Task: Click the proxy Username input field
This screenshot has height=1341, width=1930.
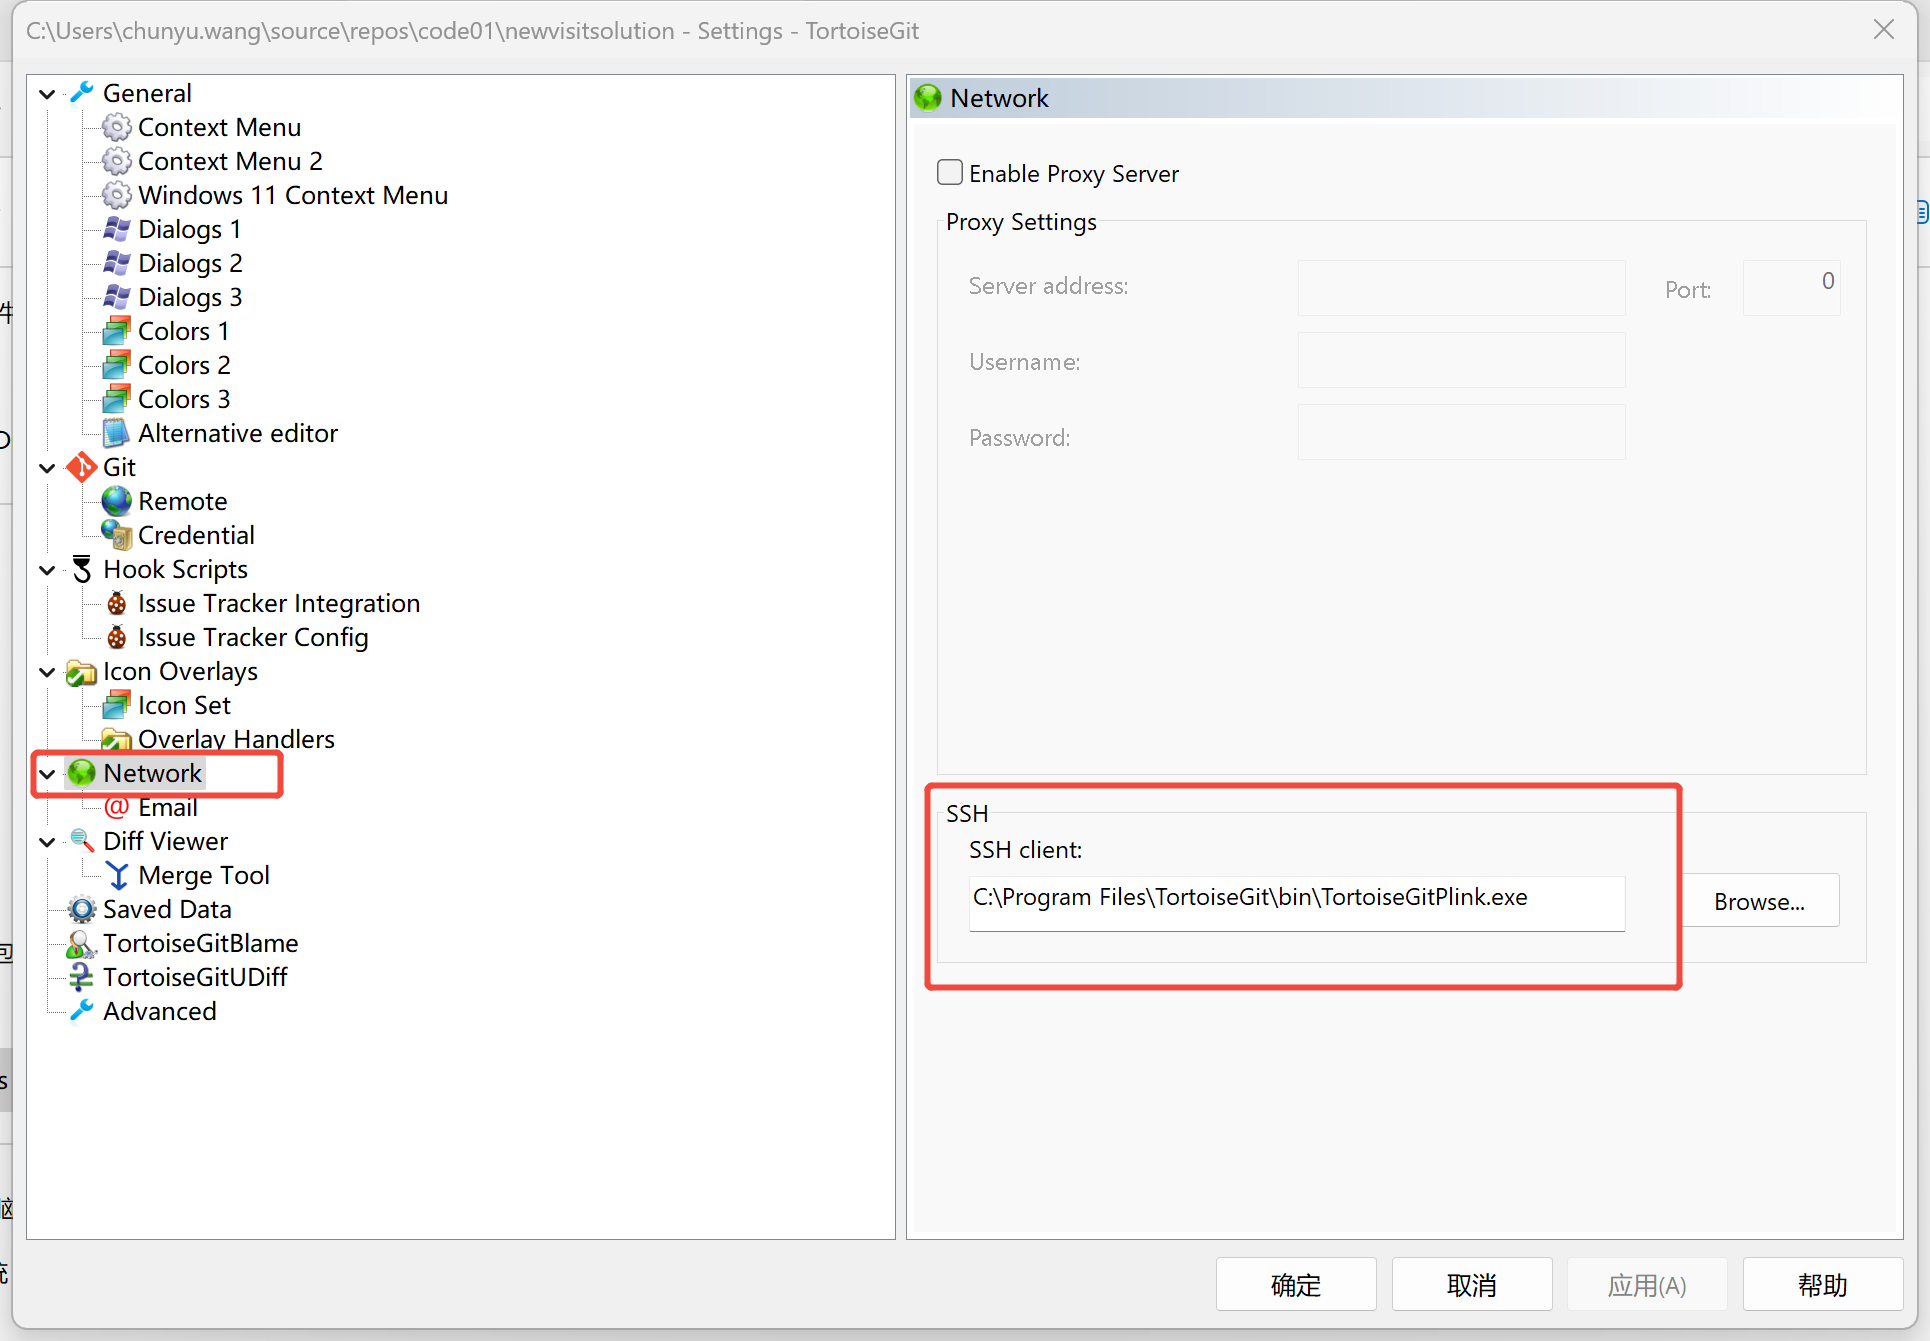Action: [x=1461, y=360]
